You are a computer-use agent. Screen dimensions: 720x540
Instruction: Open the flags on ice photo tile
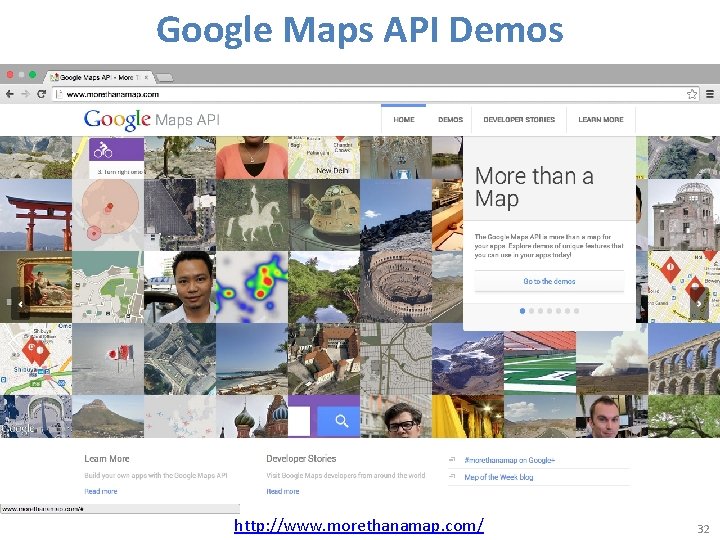(x=108, y=359)
